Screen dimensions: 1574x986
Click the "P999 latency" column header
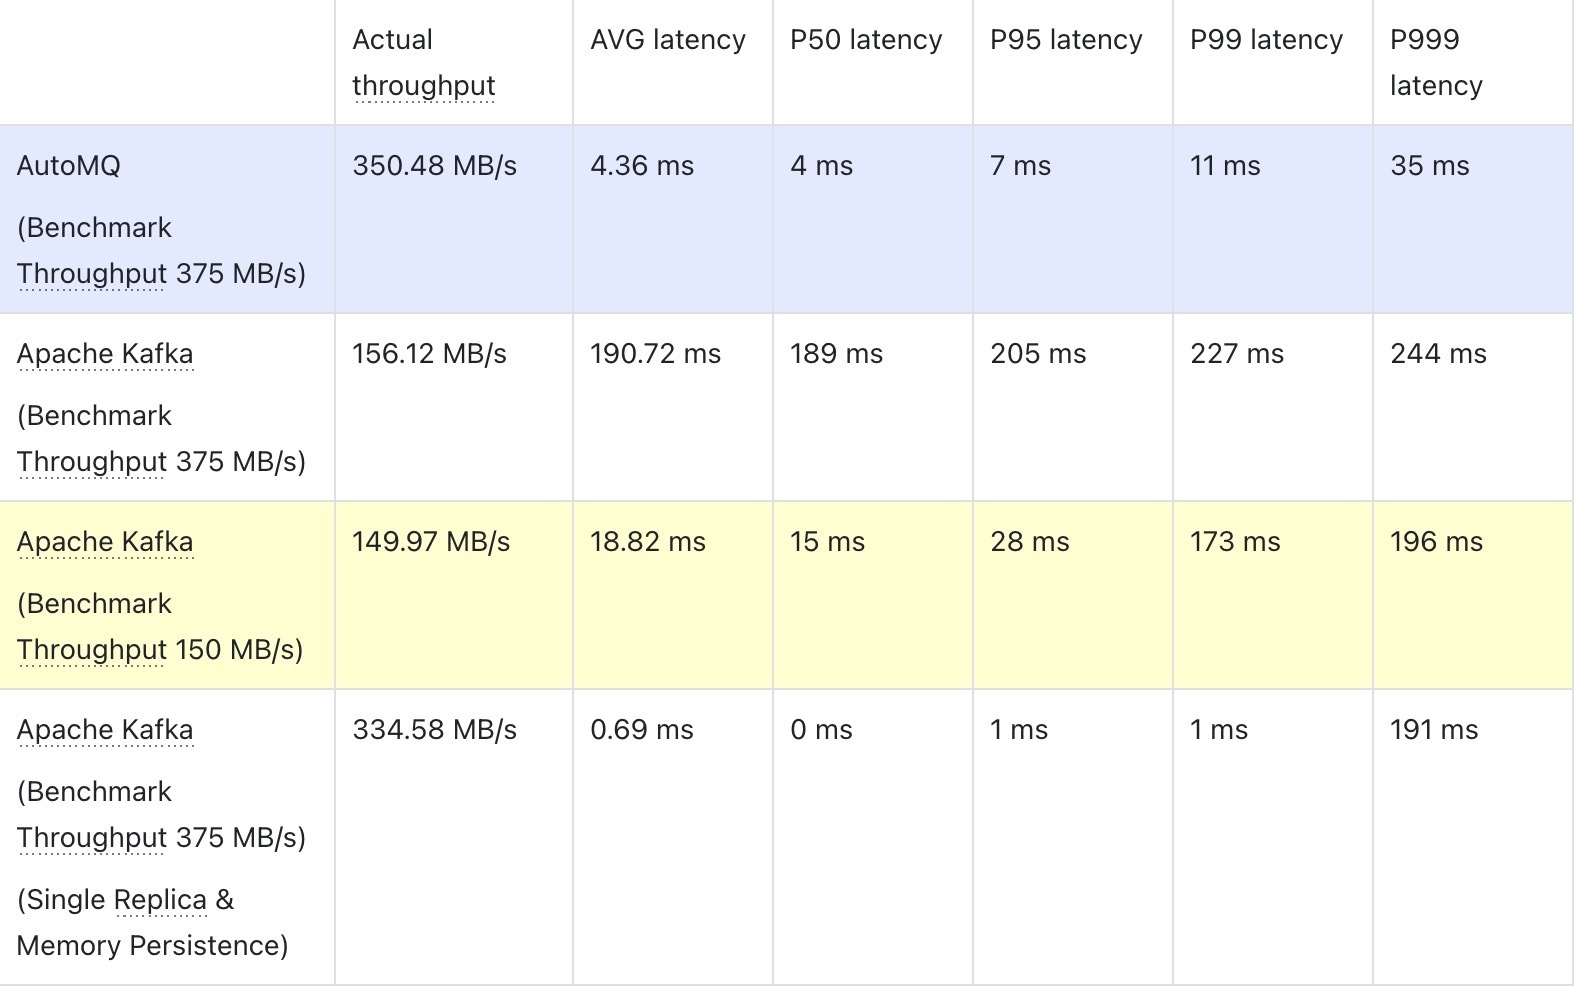coord(1435,62)
